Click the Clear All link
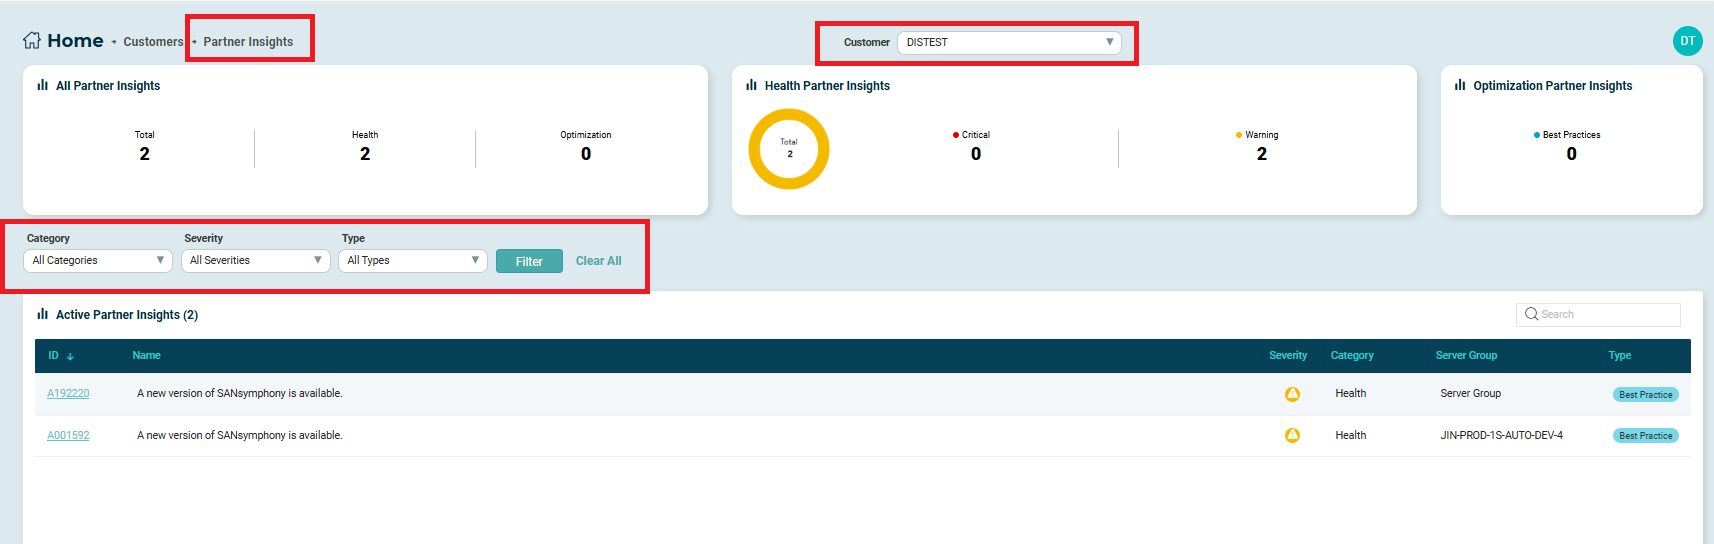The height and width of the screenshot is (544, 1714). tap(598, 261)
